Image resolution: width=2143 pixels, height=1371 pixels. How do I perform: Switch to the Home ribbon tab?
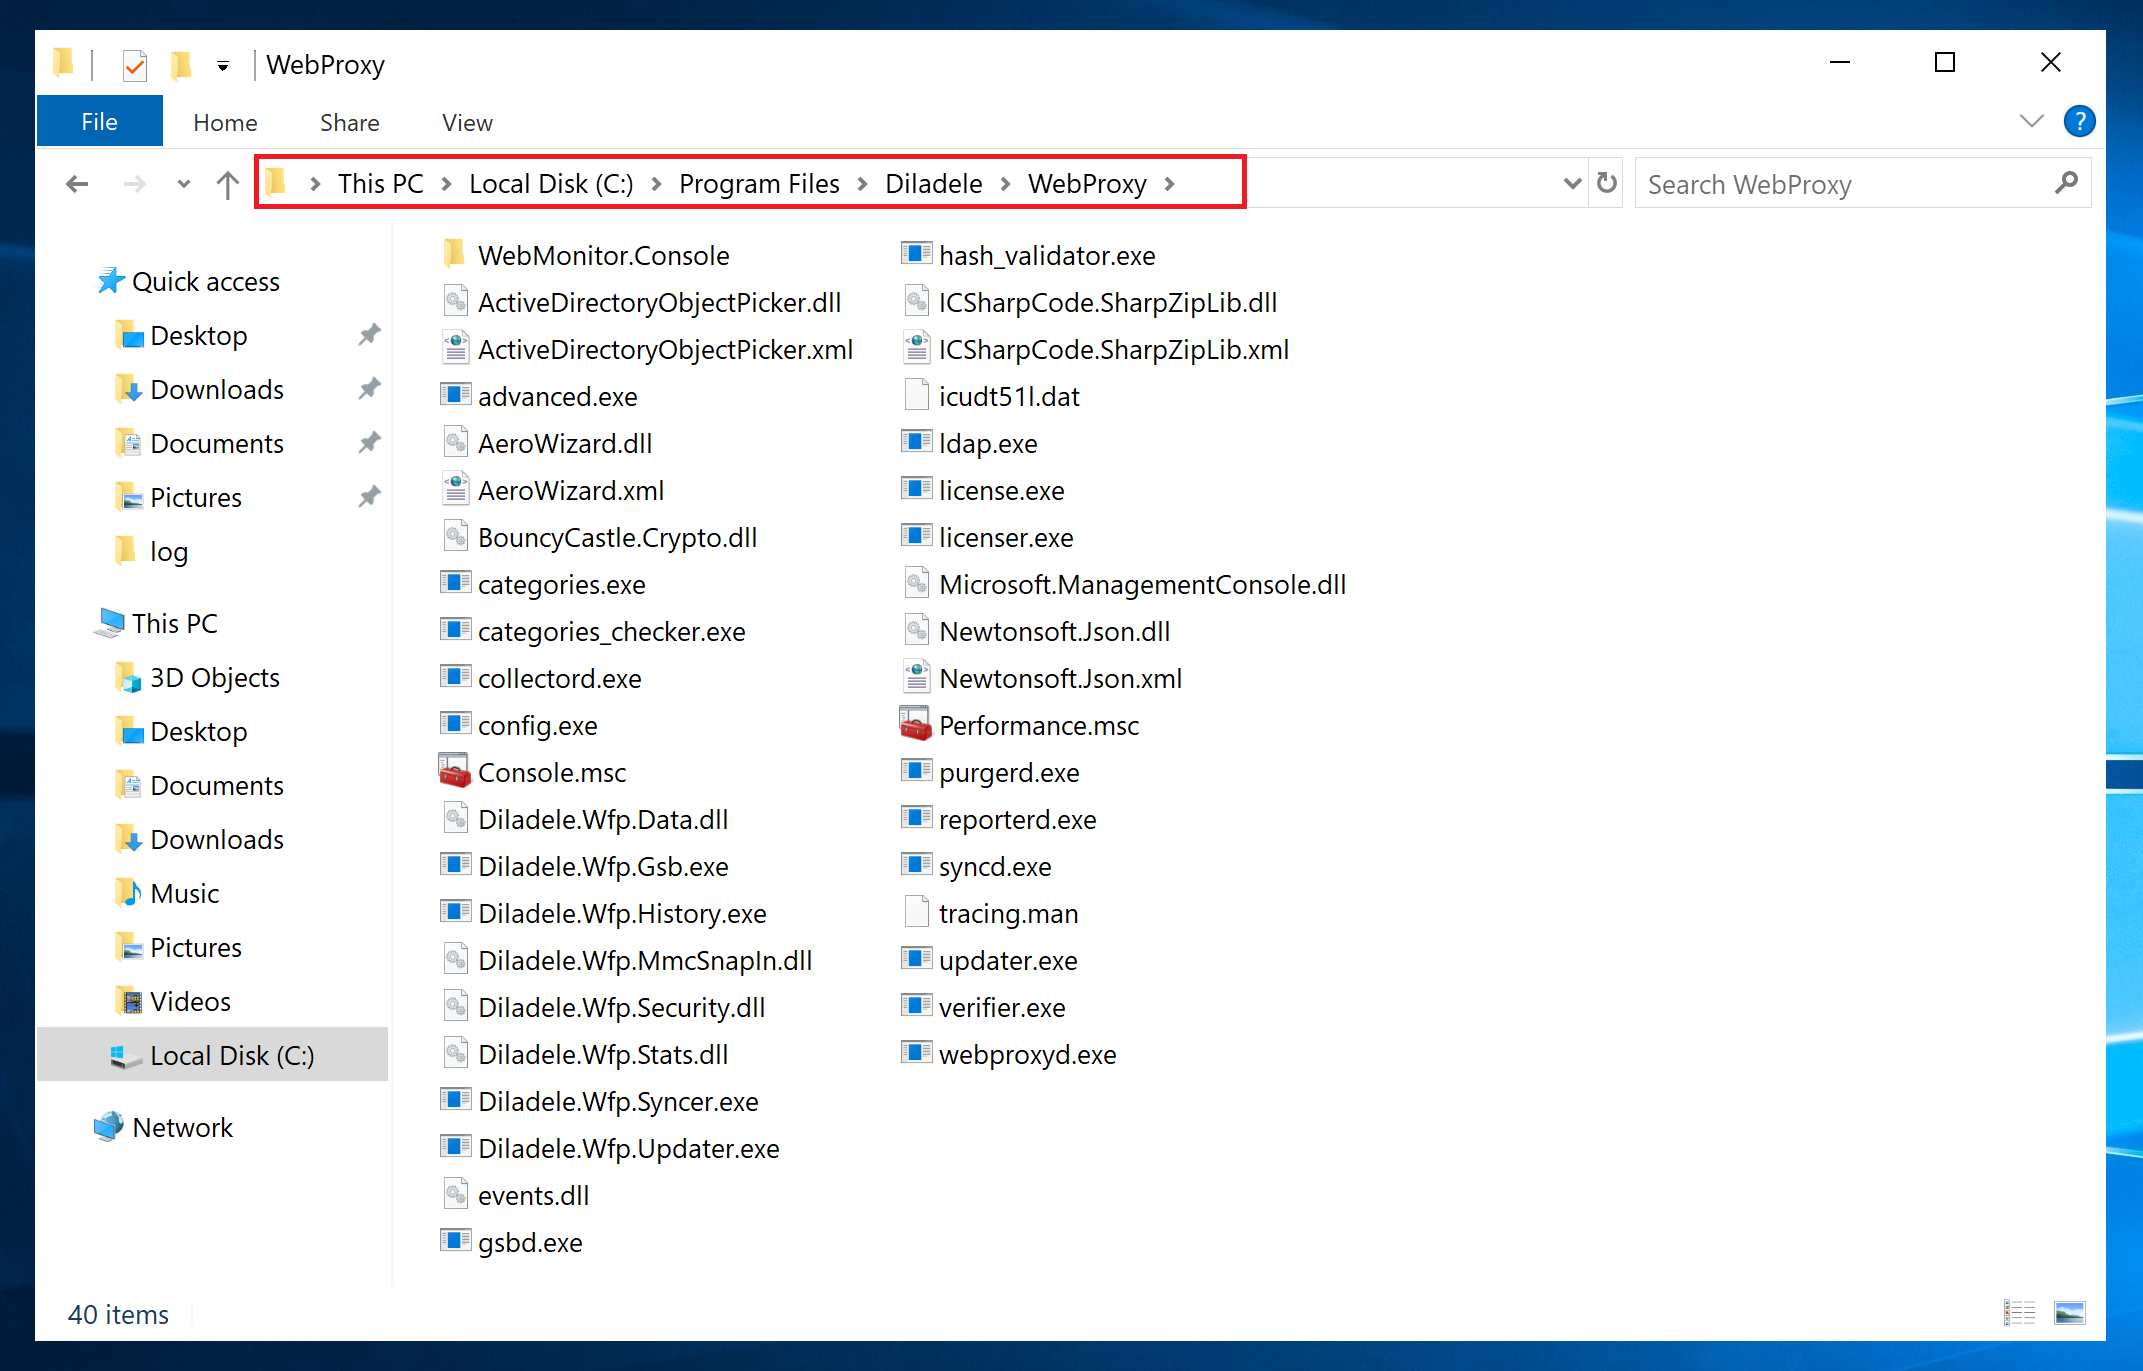[x=225, y=123]
